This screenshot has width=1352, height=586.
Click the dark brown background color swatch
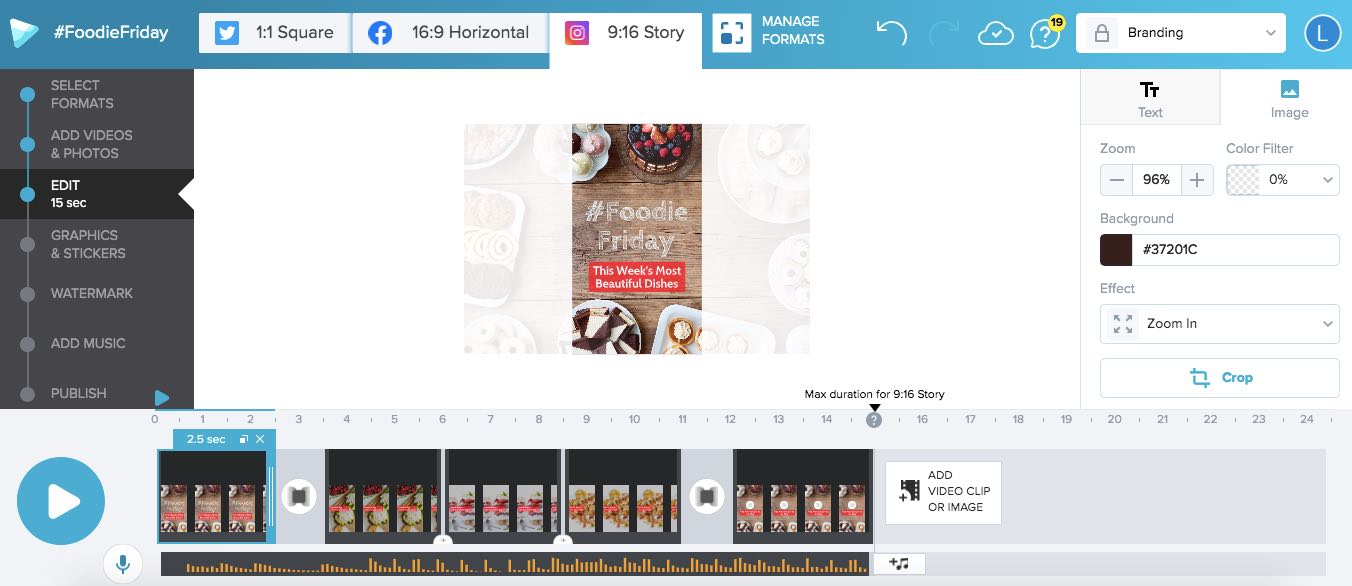[x=1116, y=250]
